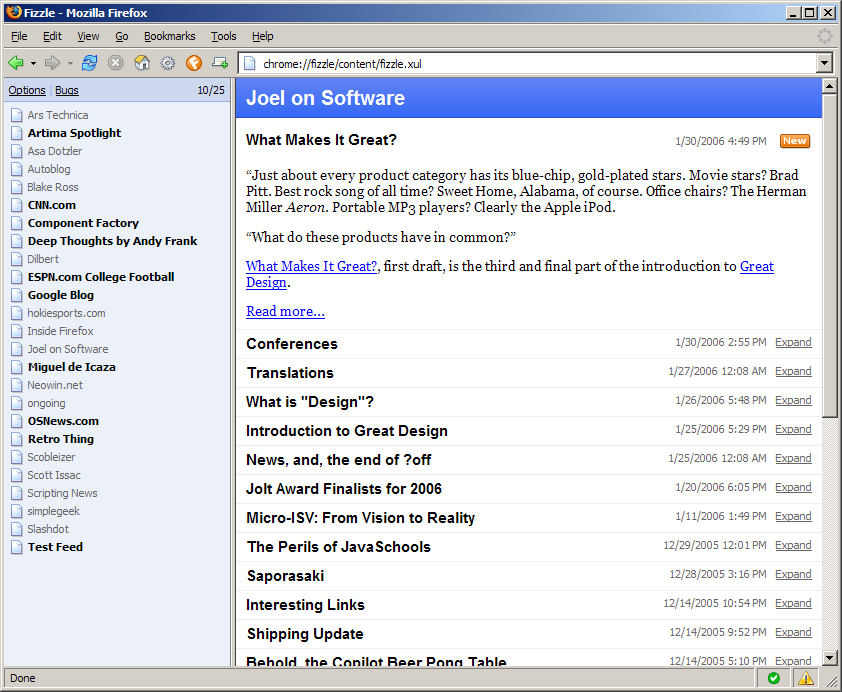Click the page icon beside Neowin.net
The width and height of the screenshot is (842, 692).
point(17,385)
